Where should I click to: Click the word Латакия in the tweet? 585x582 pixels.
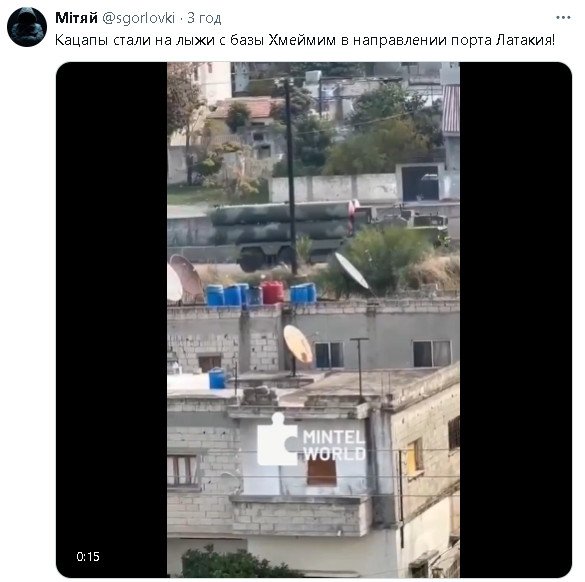click(x=525, y=40)
